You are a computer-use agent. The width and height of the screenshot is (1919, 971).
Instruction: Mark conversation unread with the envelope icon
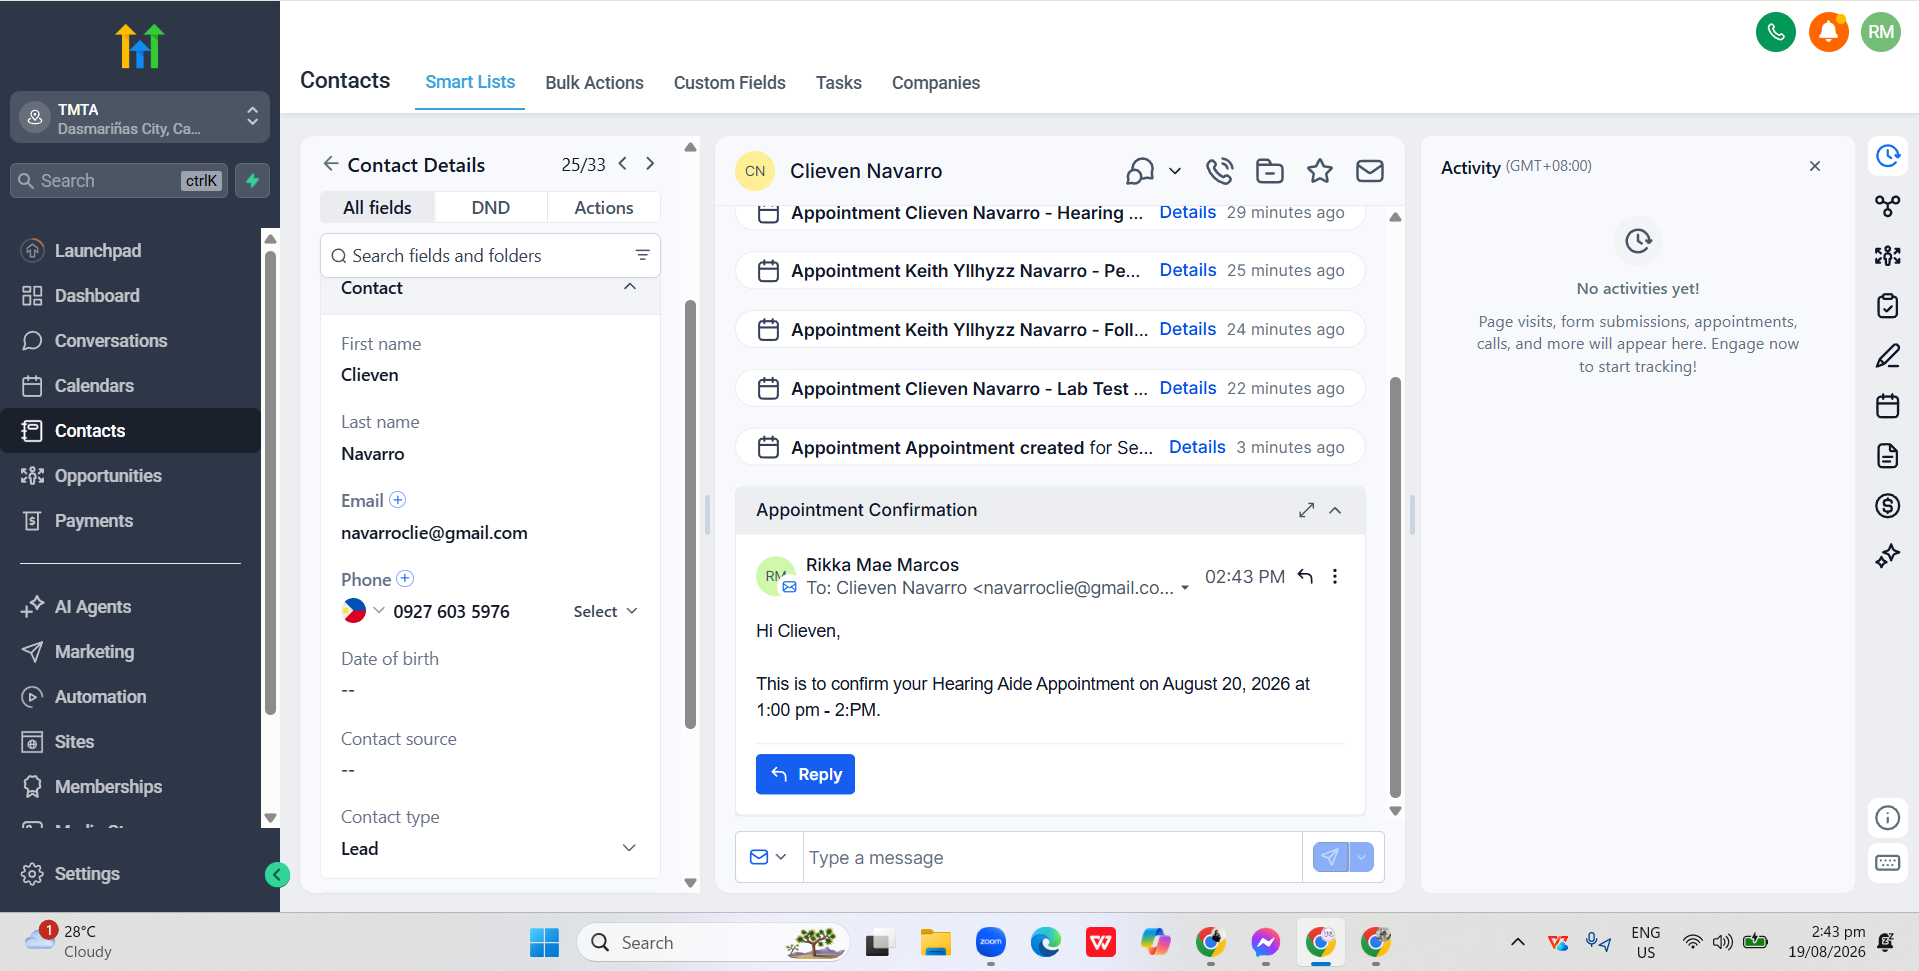point(1370,171)
